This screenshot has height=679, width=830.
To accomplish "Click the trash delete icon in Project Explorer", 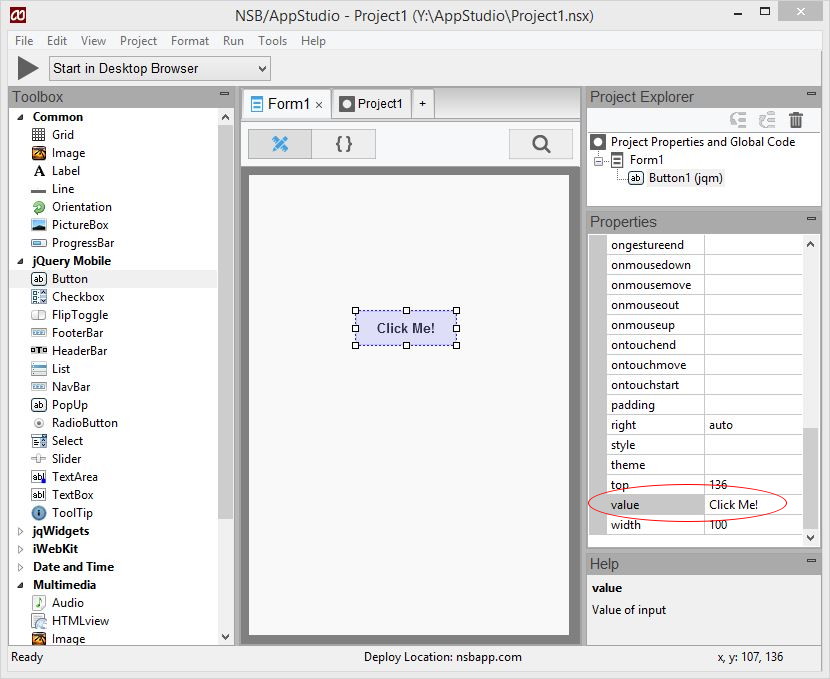I will click(x=796, y=120).
